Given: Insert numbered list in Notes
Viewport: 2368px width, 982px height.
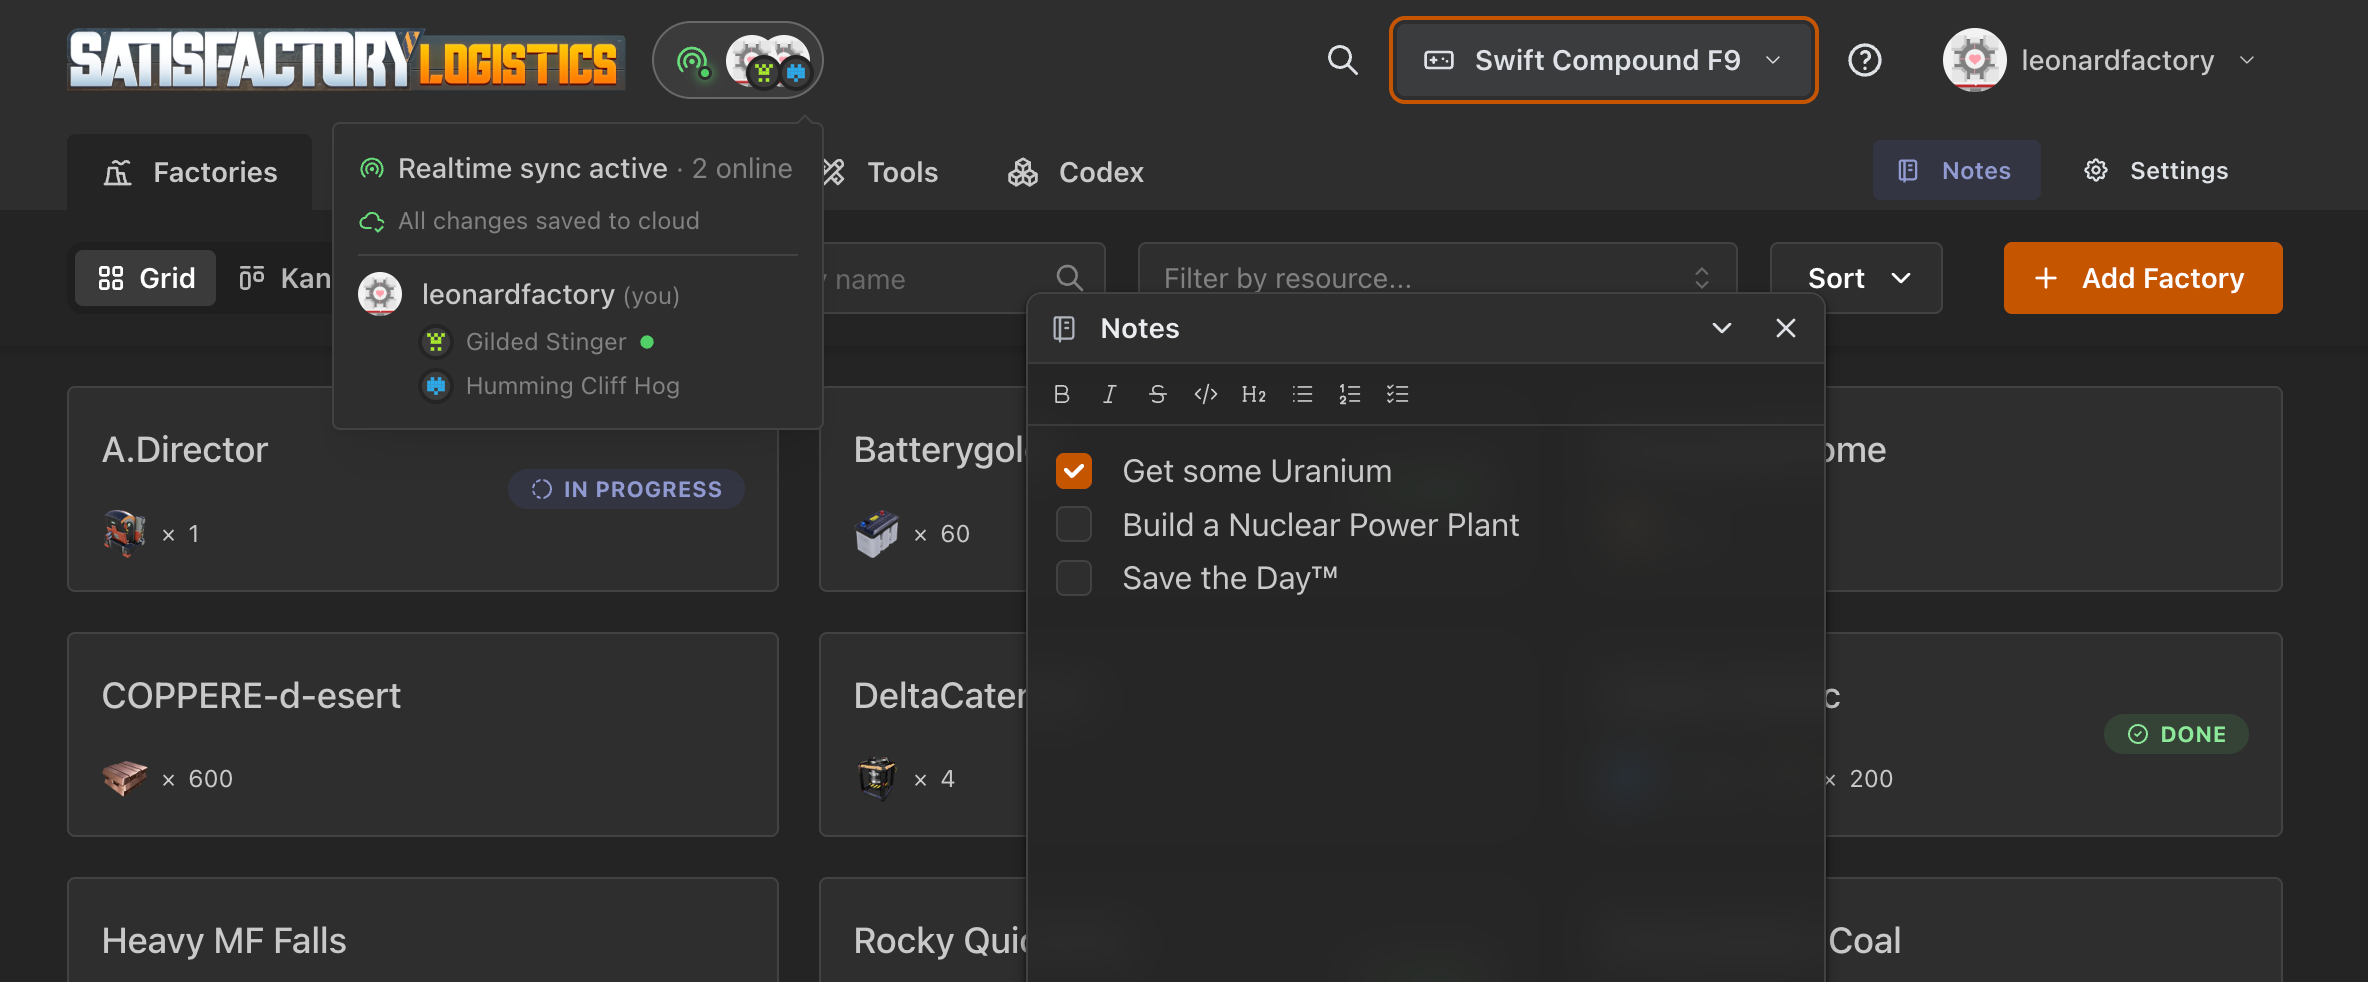Looking at the screenshot, I should coord(1349,394).
